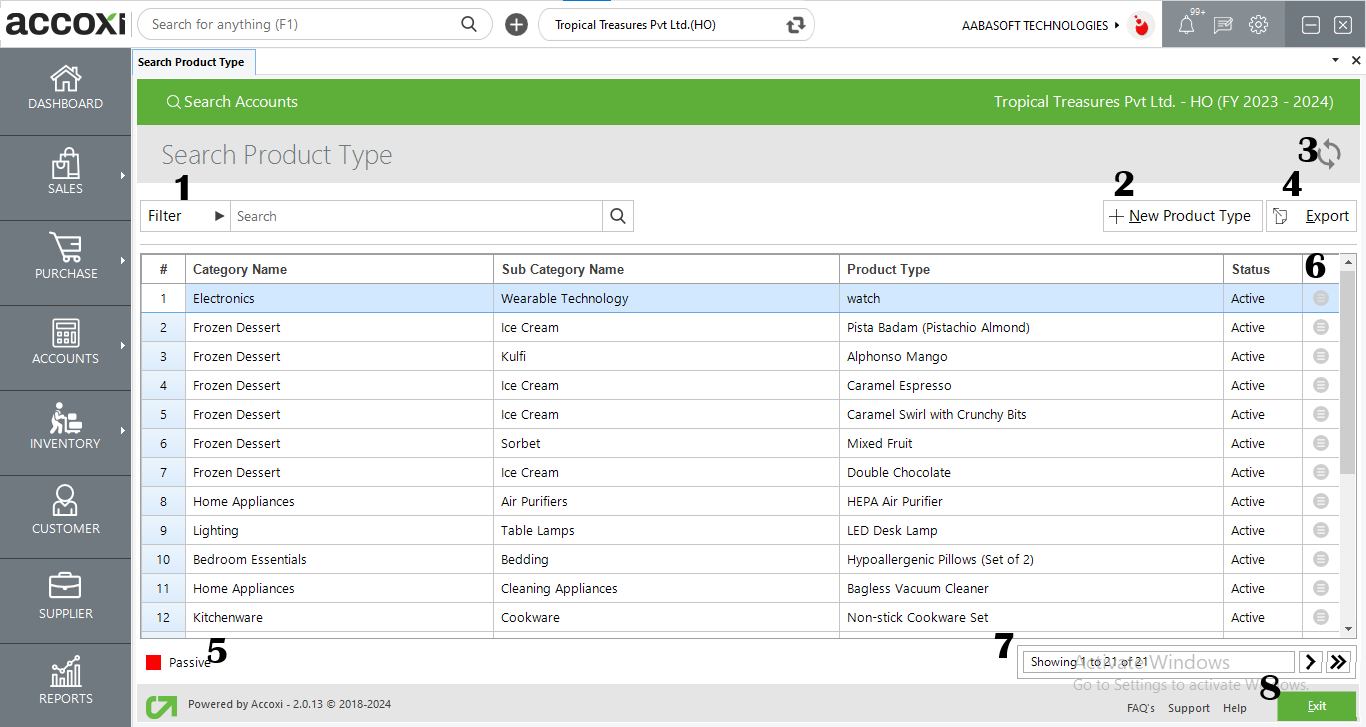Image resolution: width=1366 pixels, height=727 pixels.
Task: Click the New Product Type button
Action: click(x=1182, y=216)
